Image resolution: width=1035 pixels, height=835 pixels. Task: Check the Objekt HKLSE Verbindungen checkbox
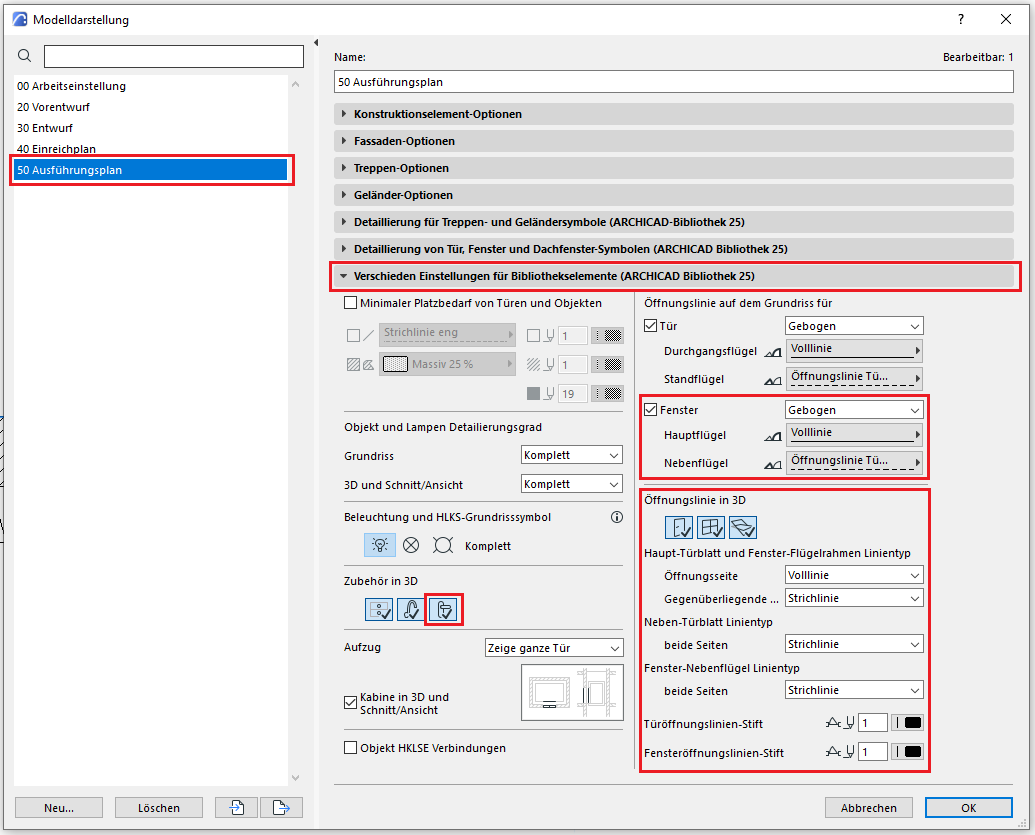pyautogui.click(x=350, y=747)
